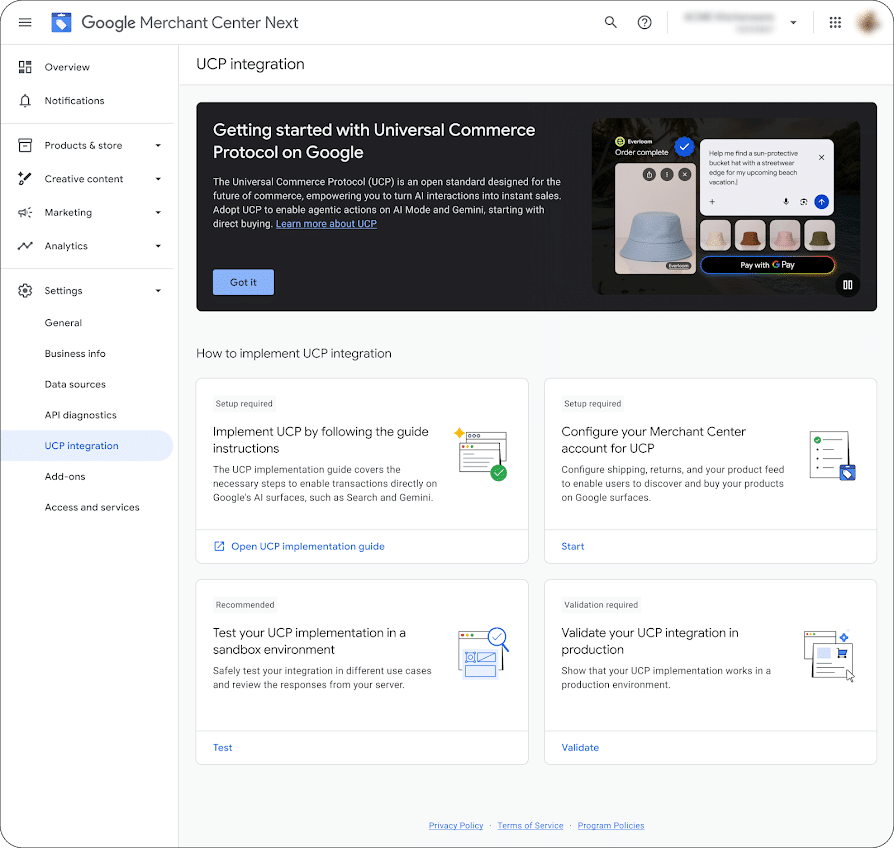Image resolution: width=894 pixels, height=848 pixels.
Task: Dismiss the banner with the Got it button
Action: (243, 282)
